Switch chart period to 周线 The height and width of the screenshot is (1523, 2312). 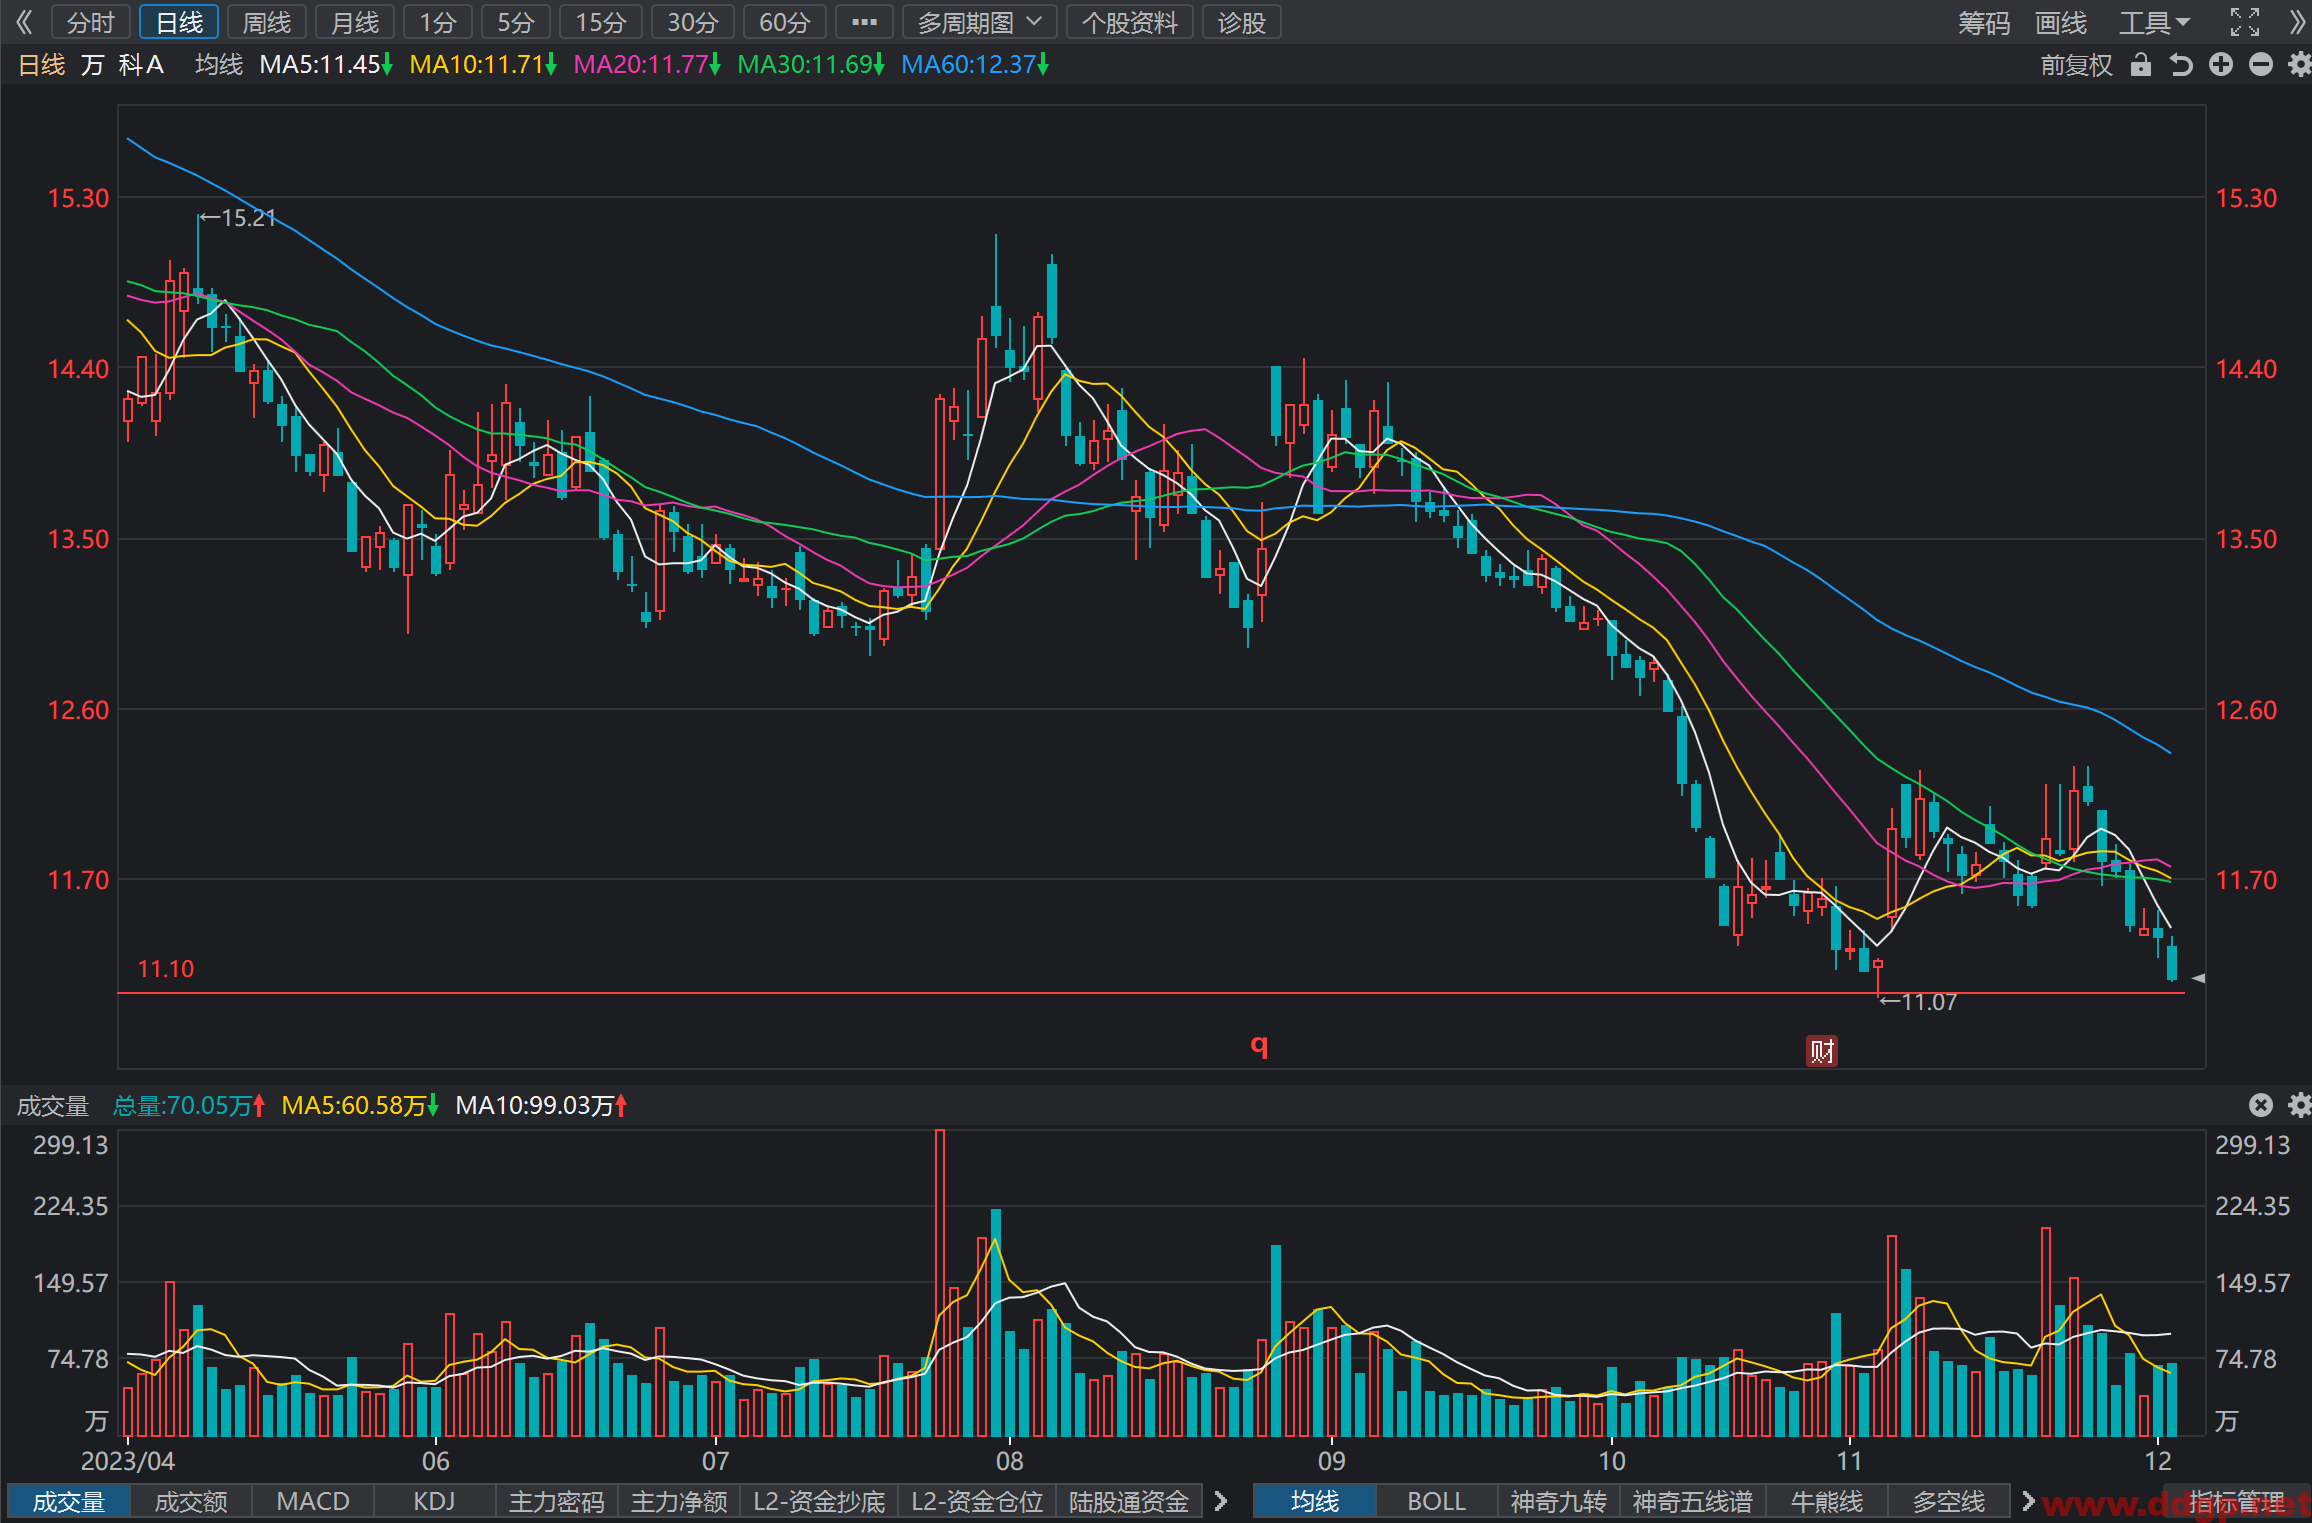(267, 22)
